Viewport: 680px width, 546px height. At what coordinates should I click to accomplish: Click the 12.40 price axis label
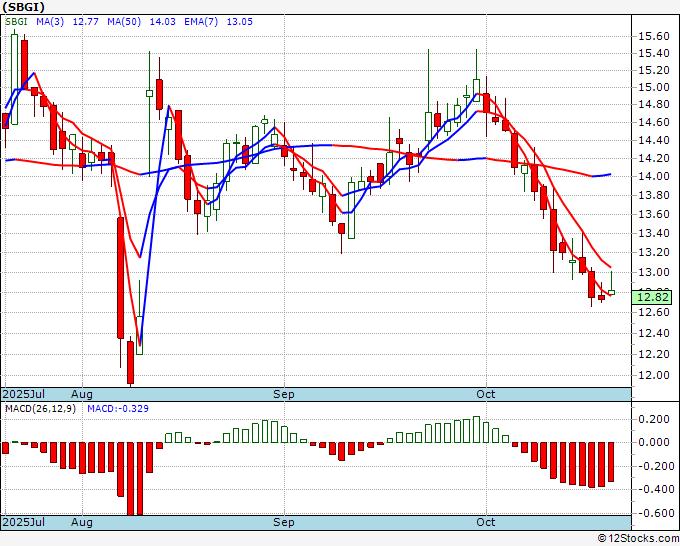pyautogui.click(x=654, y=333)
